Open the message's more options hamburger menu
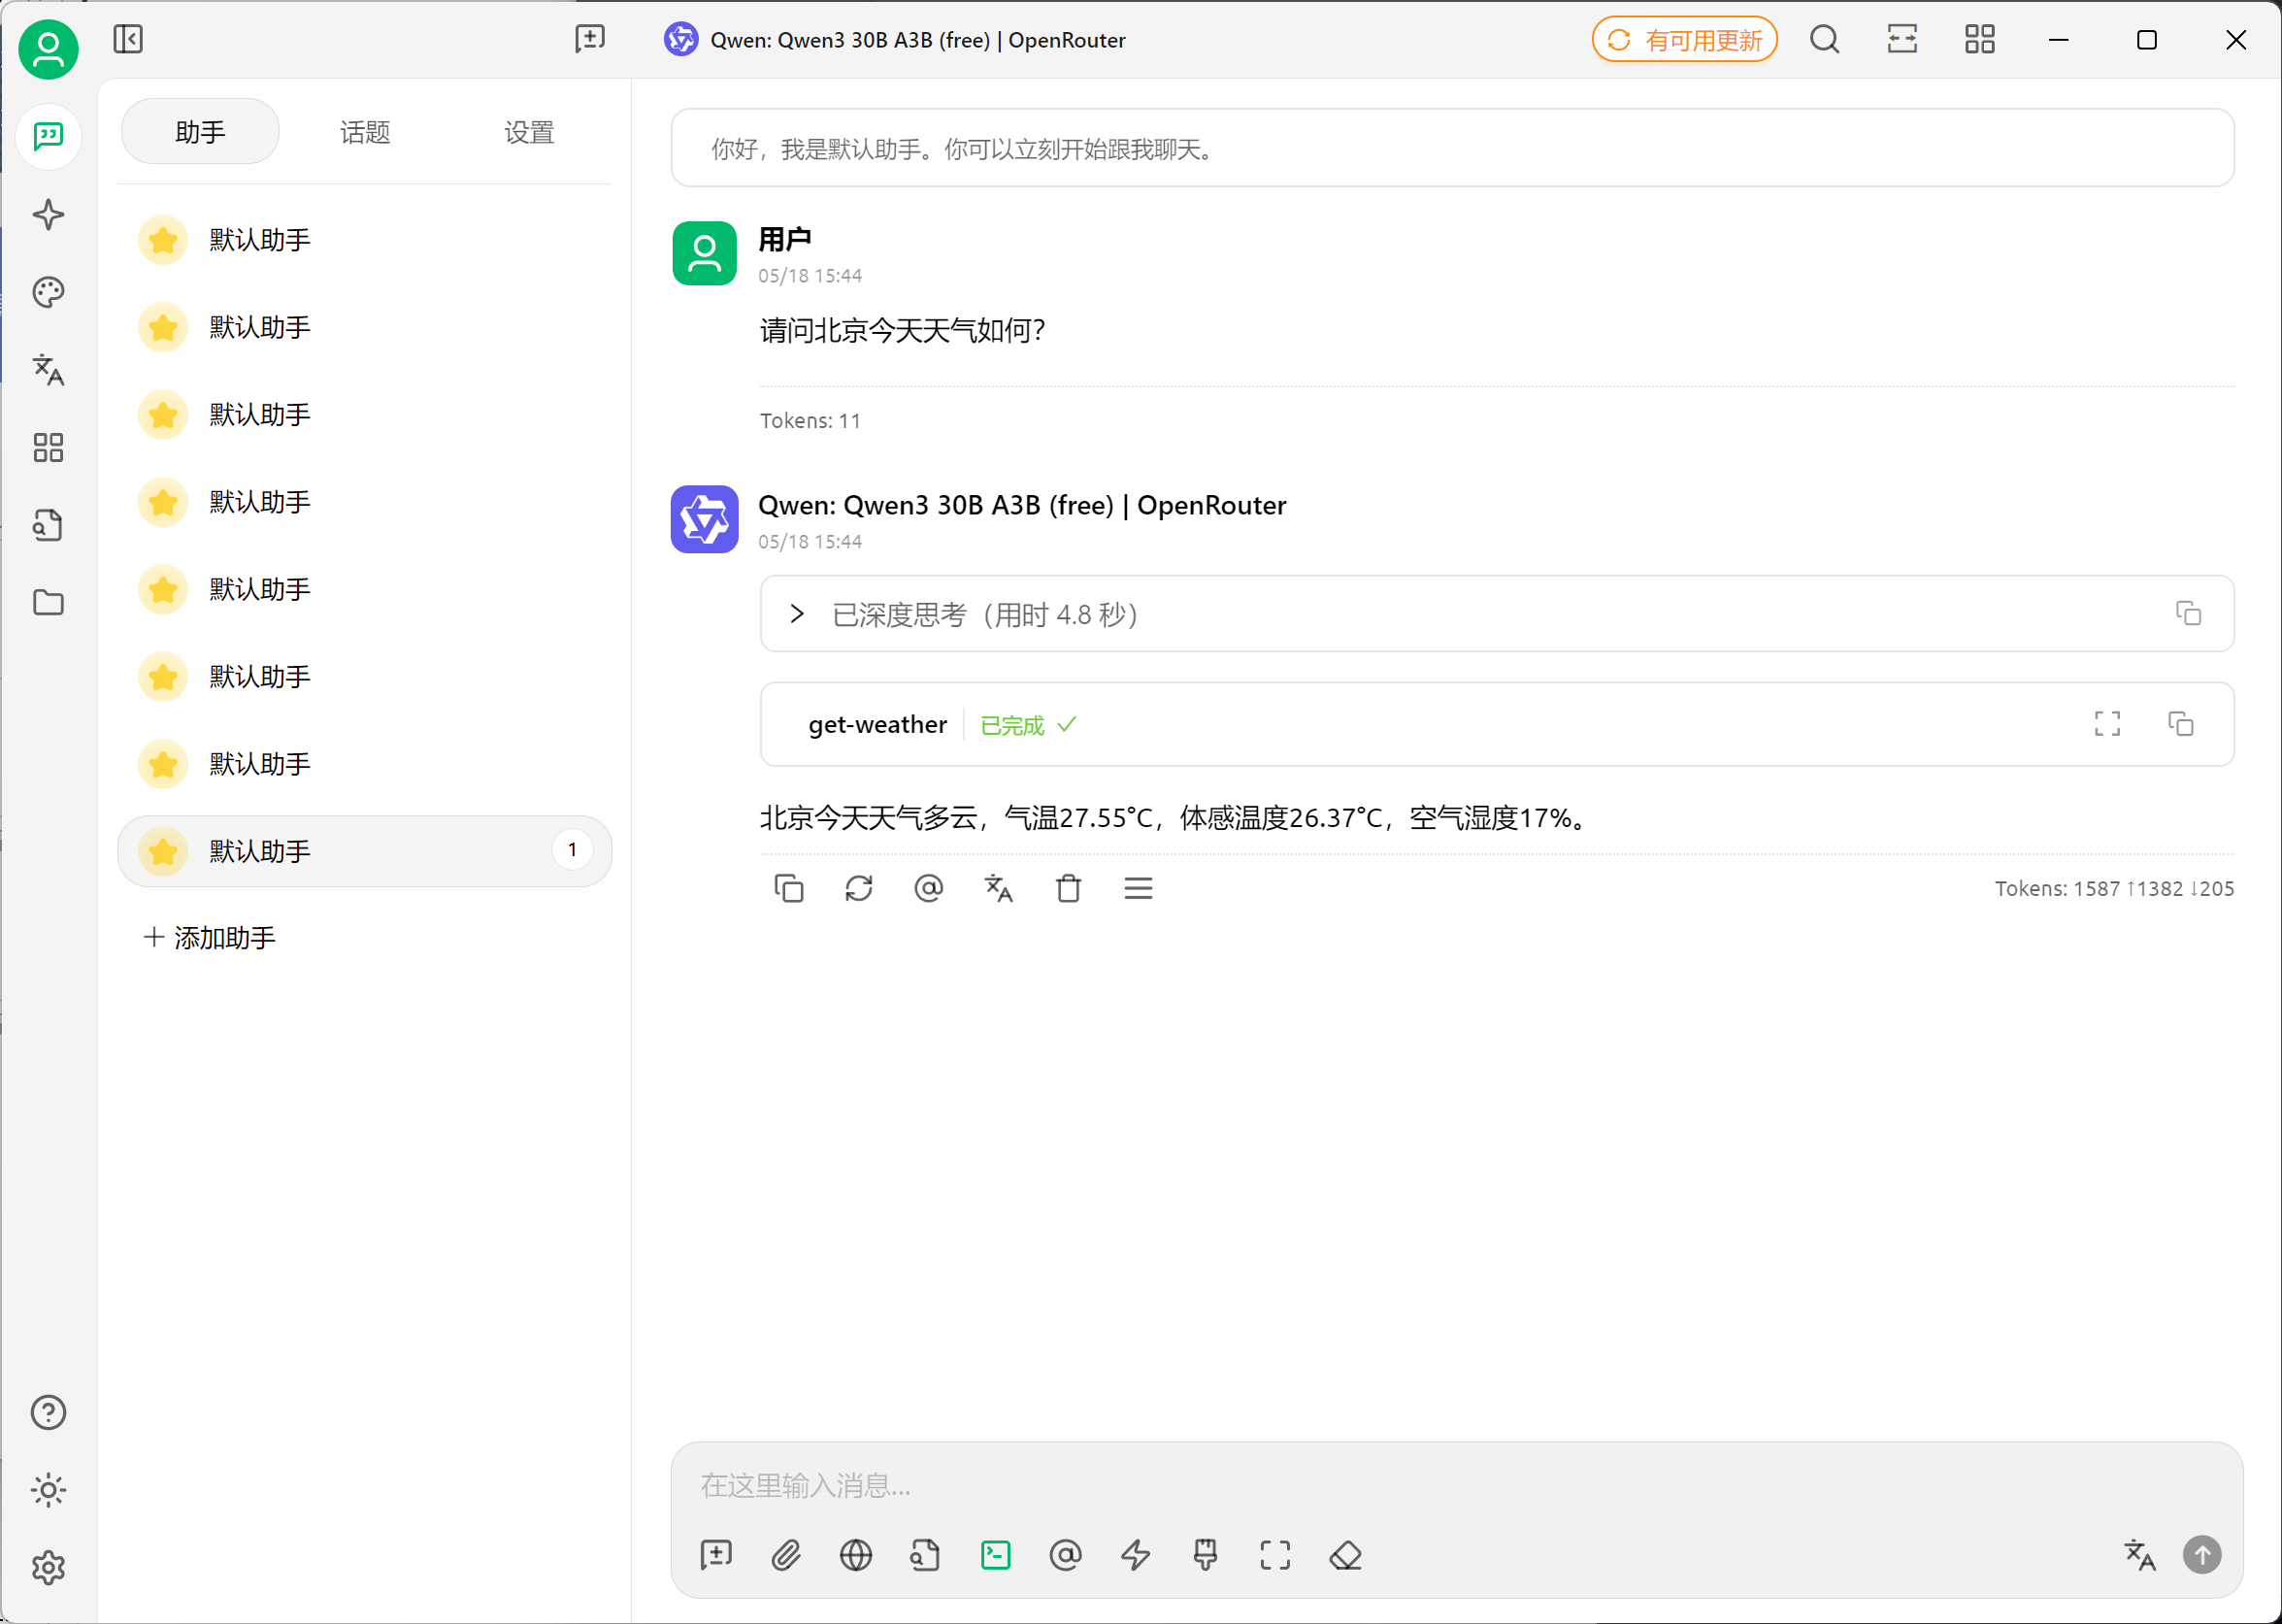 [1138, 888]
